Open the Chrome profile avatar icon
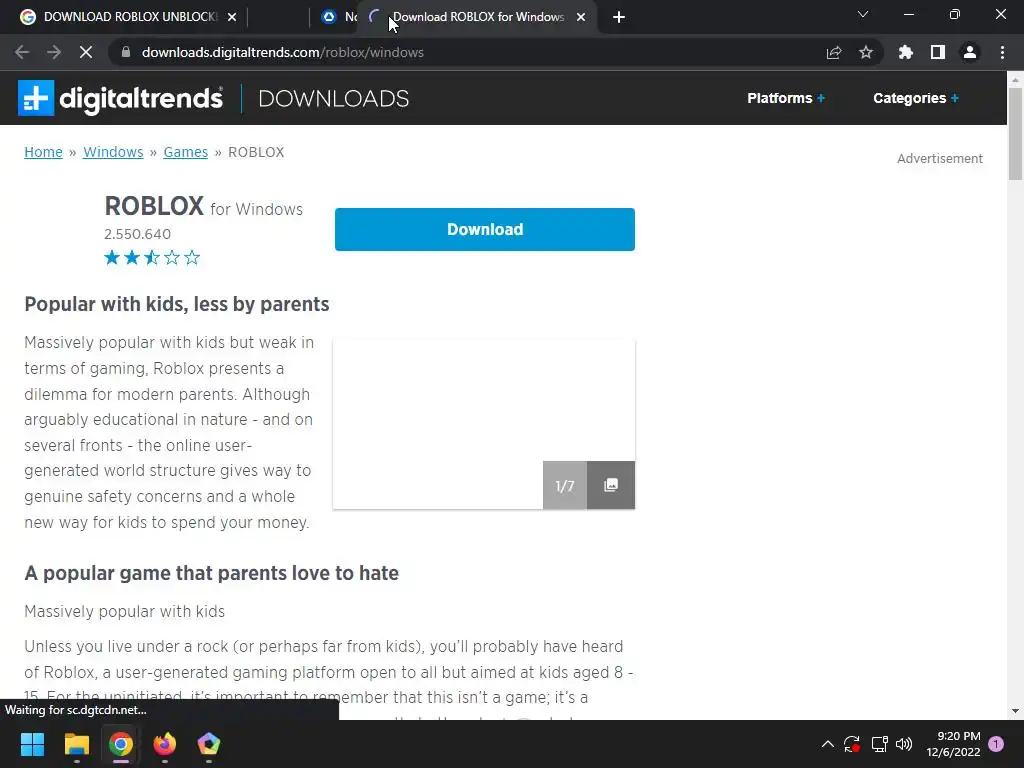Screen dimensions: 1024x768 click(970, 52)
